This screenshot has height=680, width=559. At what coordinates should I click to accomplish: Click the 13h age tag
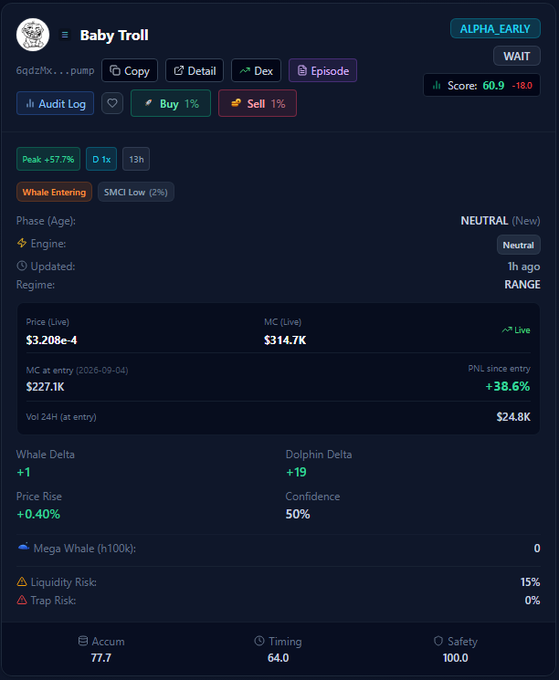136,159
